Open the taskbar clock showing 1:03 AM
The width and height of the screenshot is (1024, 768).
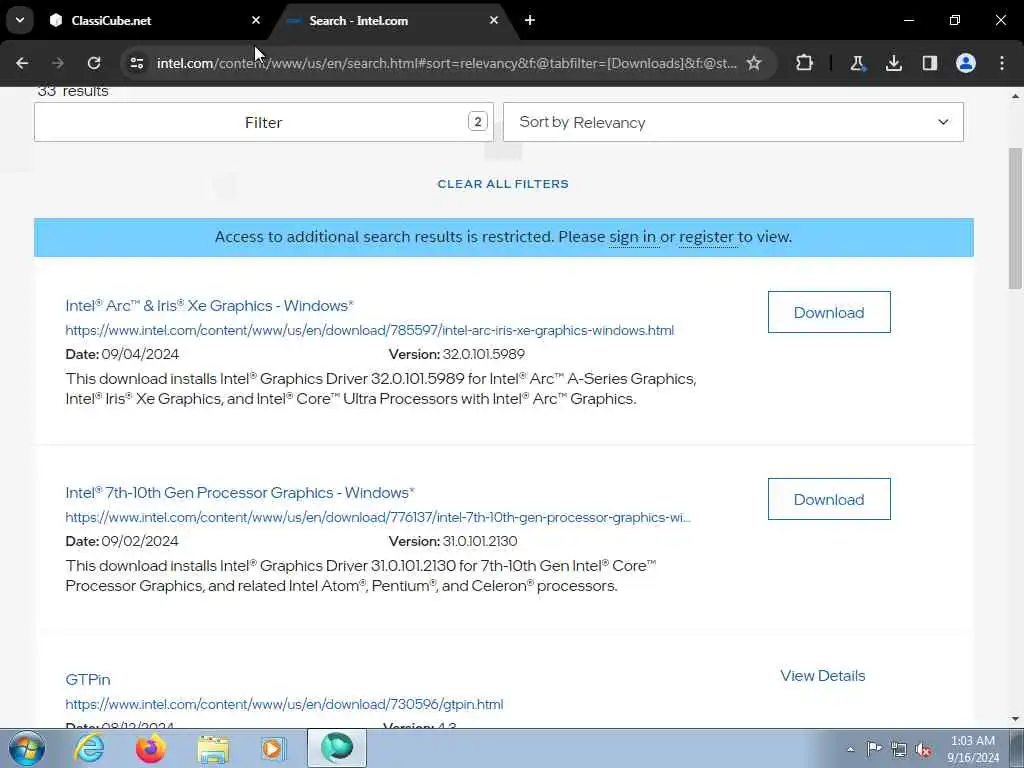pyautogui.click(x=973, y=749)
